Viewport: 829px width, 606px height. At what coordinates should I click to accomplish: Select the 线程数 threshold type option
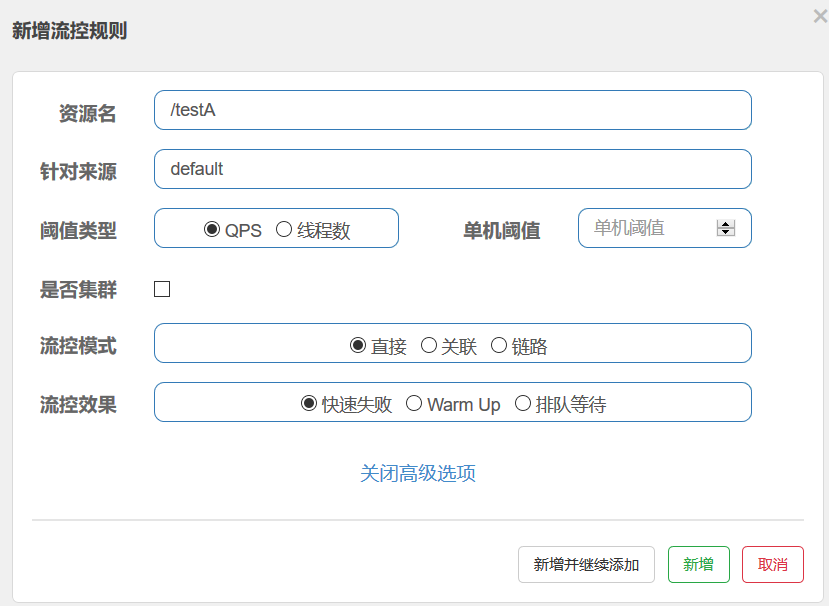tap(284, 228)
